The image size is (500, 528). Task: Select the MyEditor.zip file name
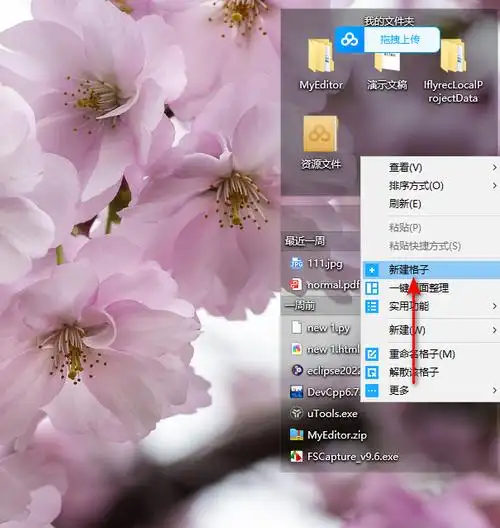(337, 435)
